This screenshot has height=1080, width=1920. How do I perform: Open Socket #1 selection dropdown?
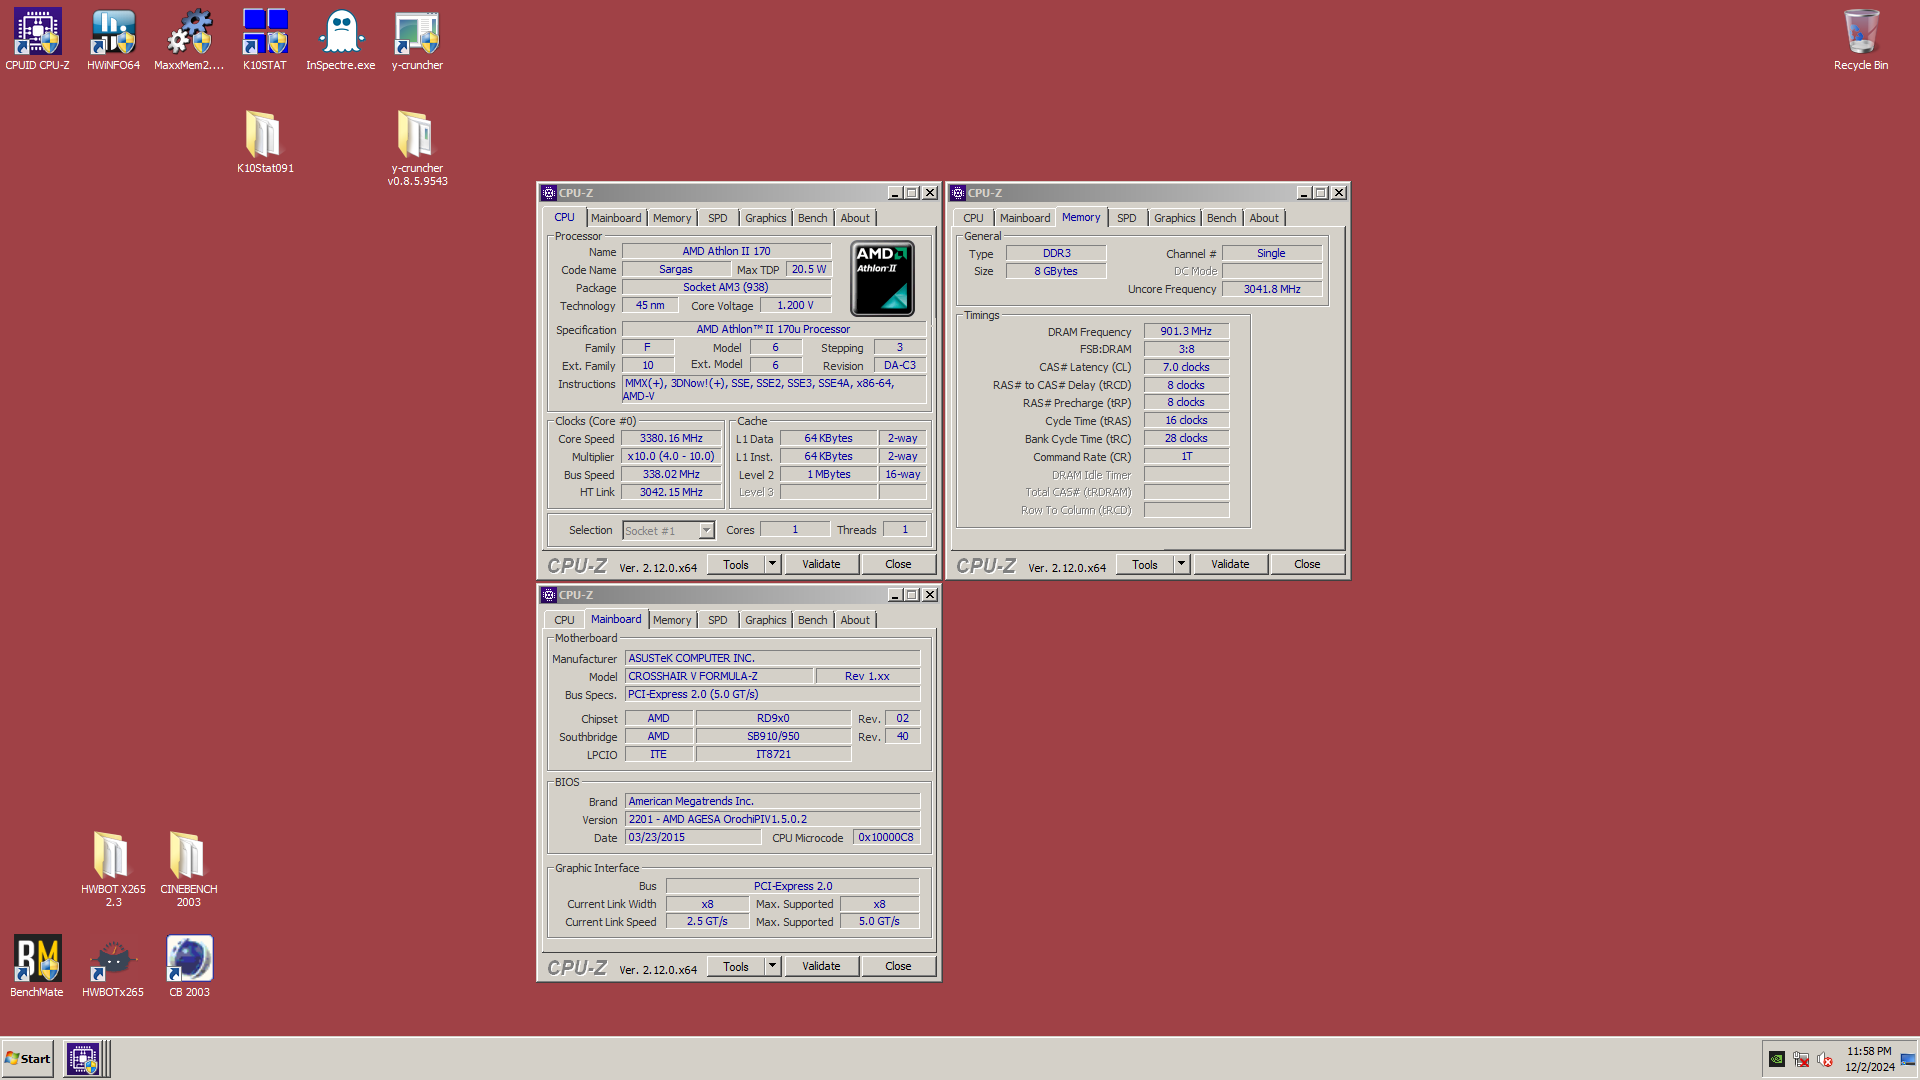click(707, 531)
